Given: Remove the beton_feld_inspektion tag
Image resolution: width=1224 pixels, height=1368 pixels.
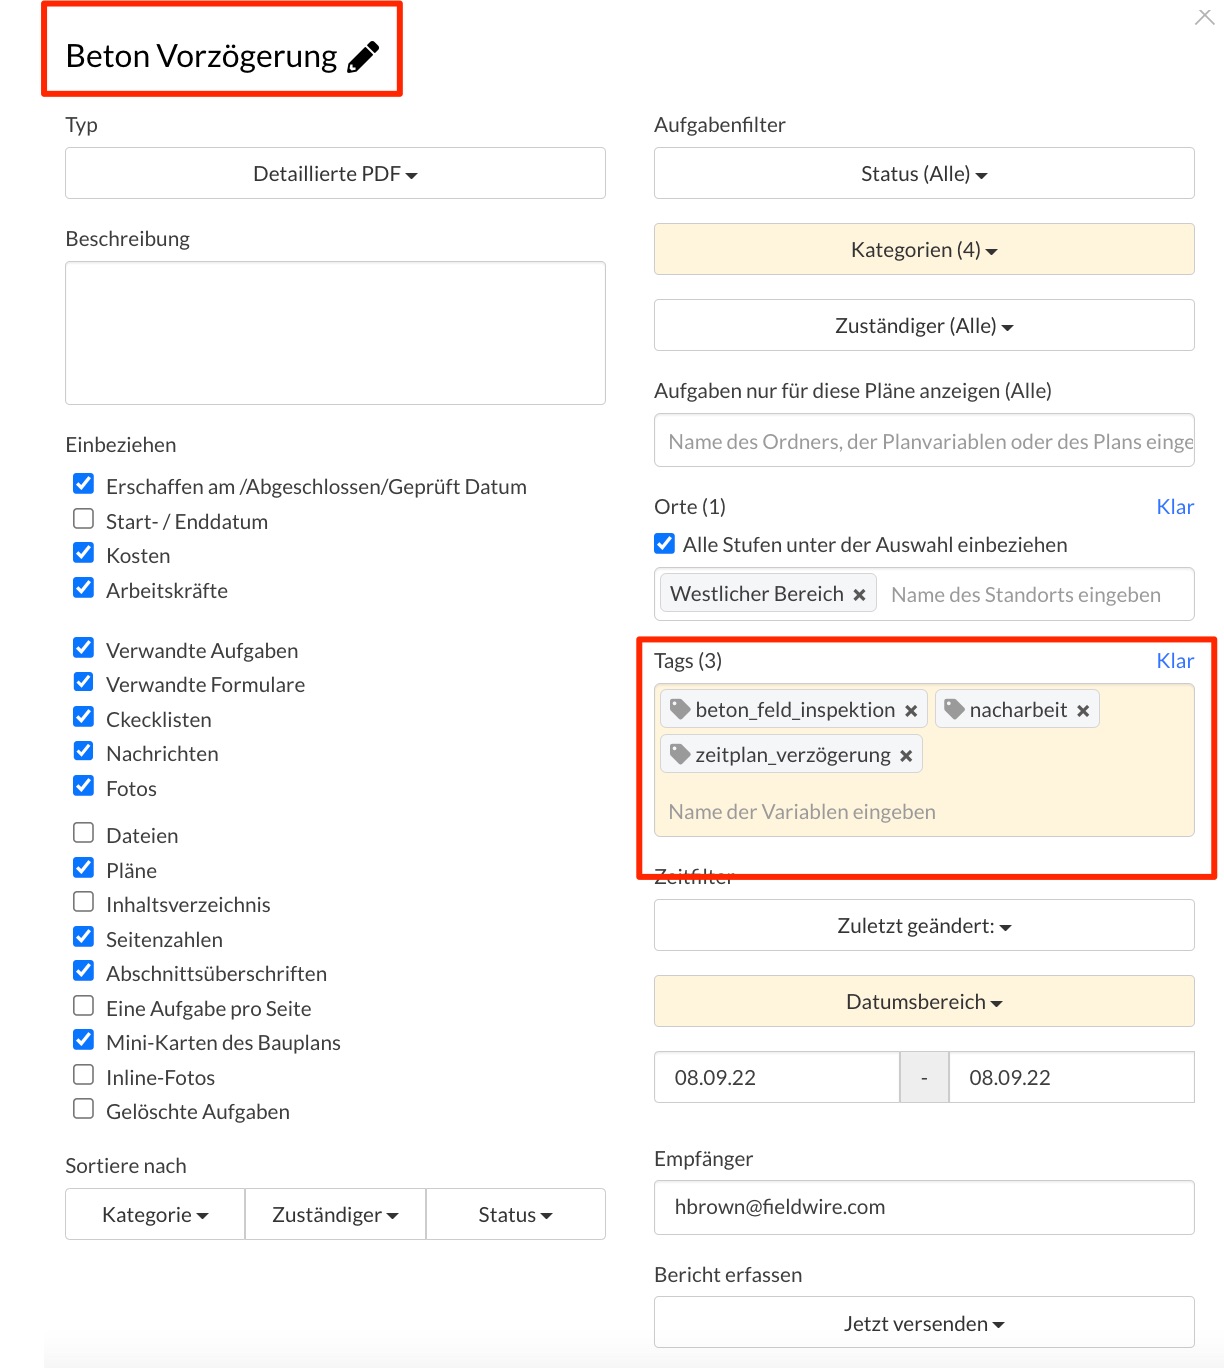Looking at the screenshot, I should click(x=911, y=711).
